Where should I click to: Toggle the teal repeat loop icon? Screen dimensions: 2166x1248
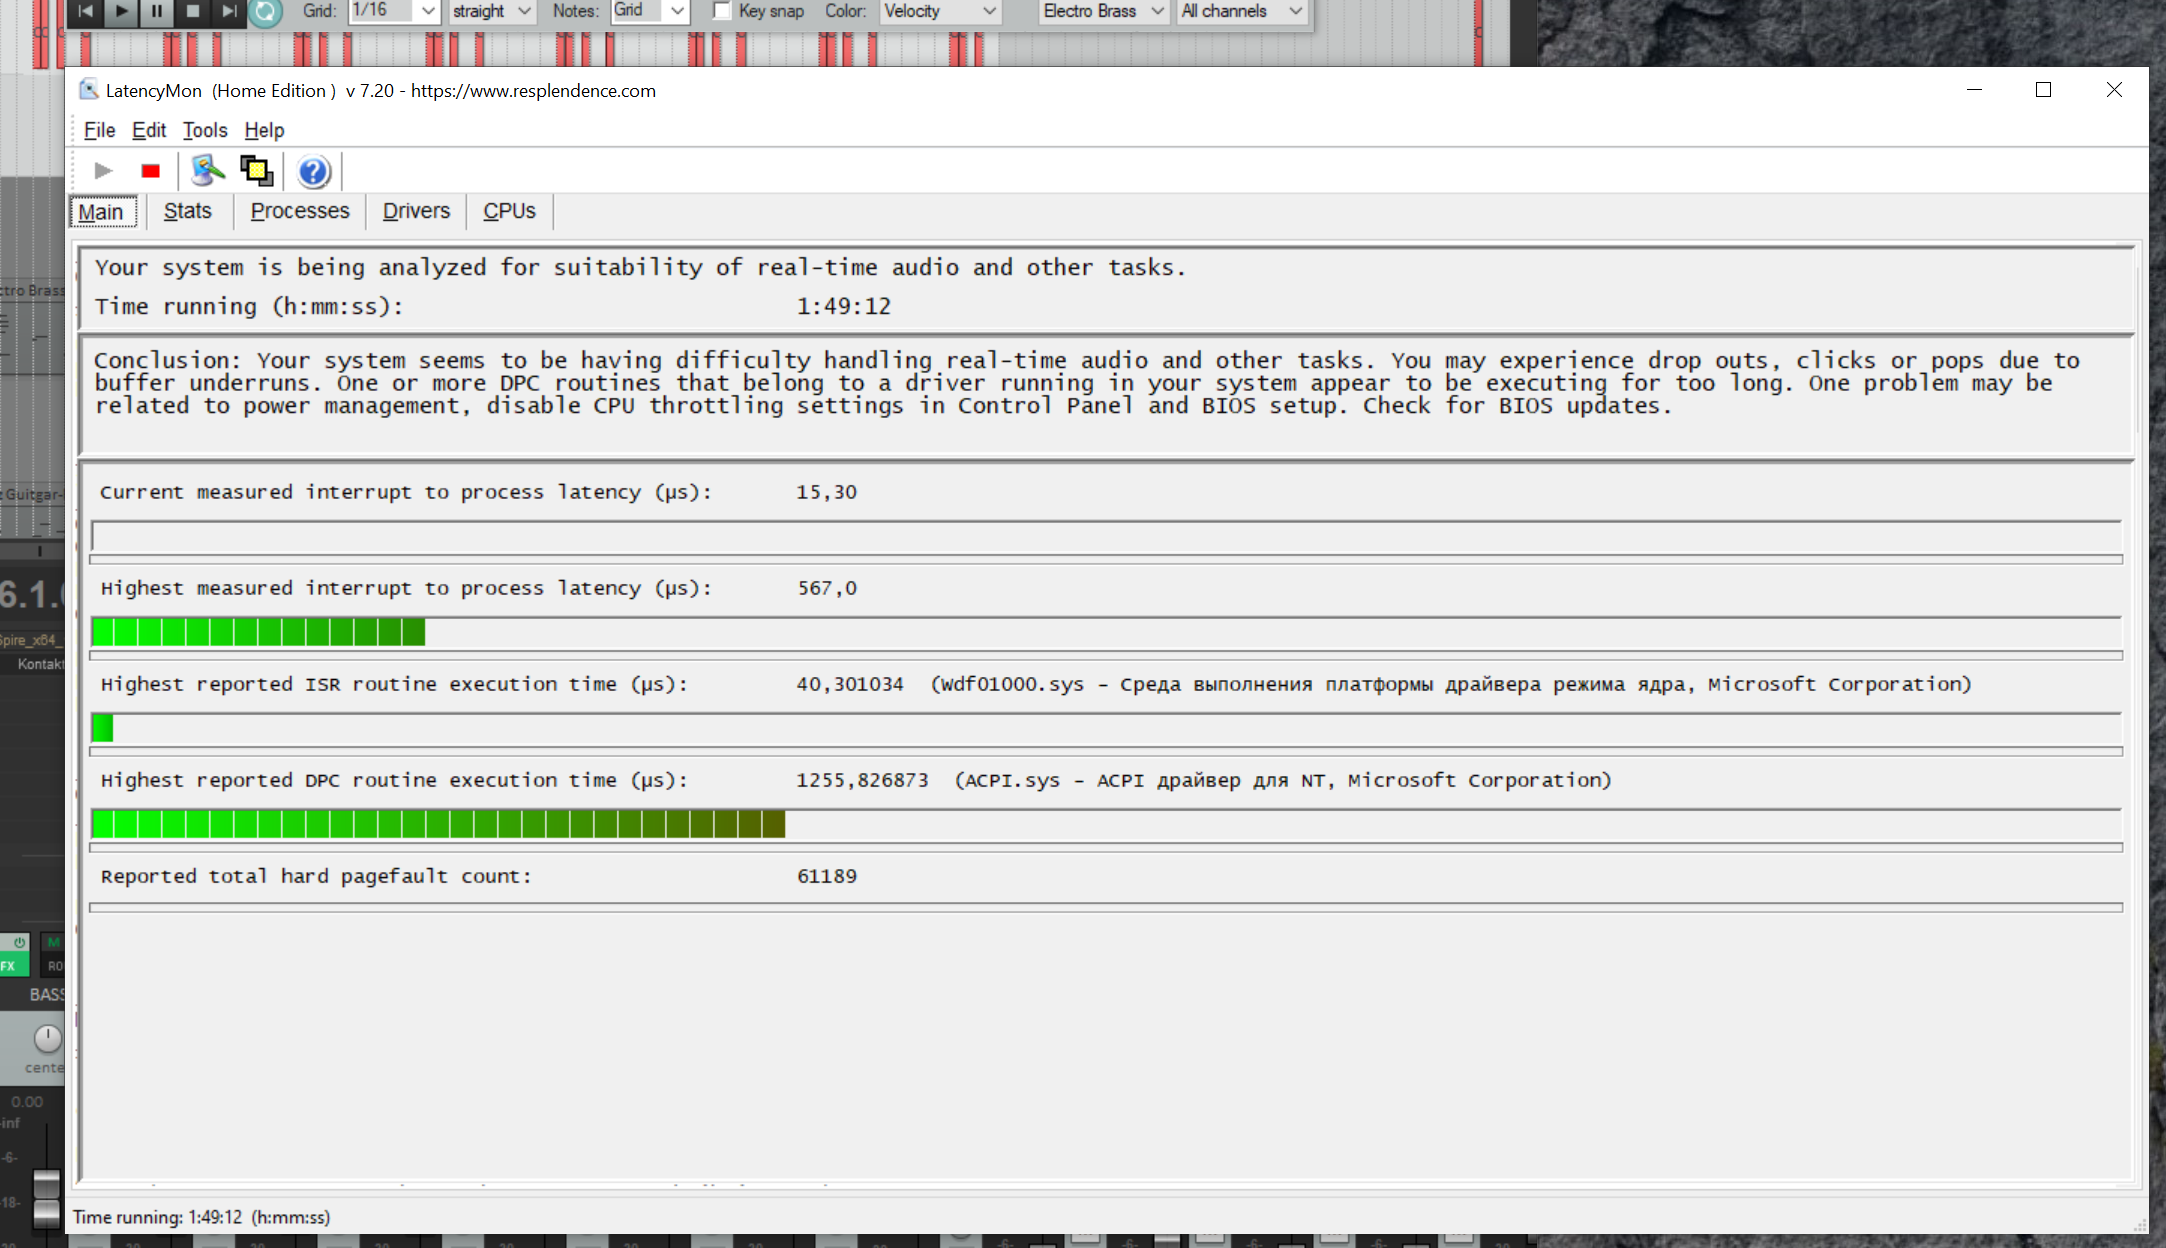point(265,12)
